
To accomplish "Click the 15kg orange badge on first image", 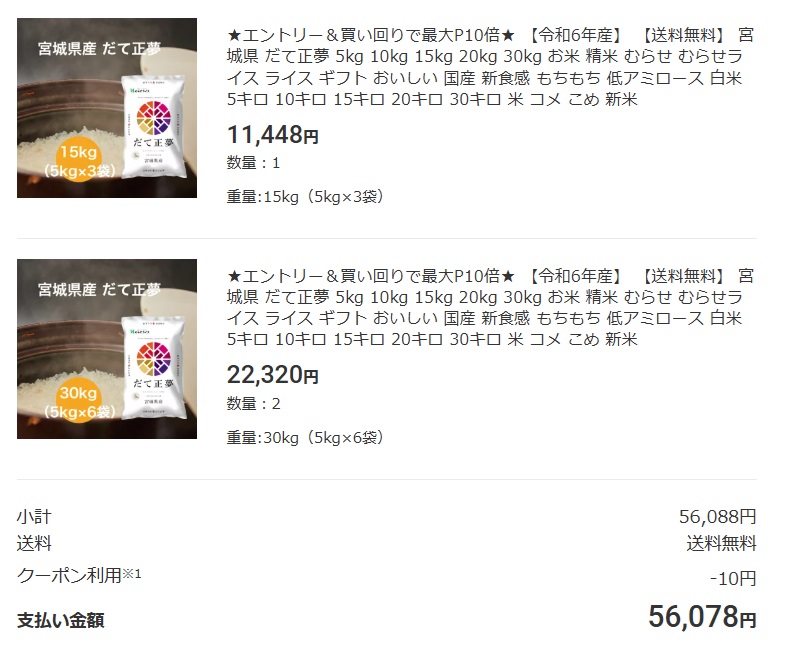I will pos(79,159).
